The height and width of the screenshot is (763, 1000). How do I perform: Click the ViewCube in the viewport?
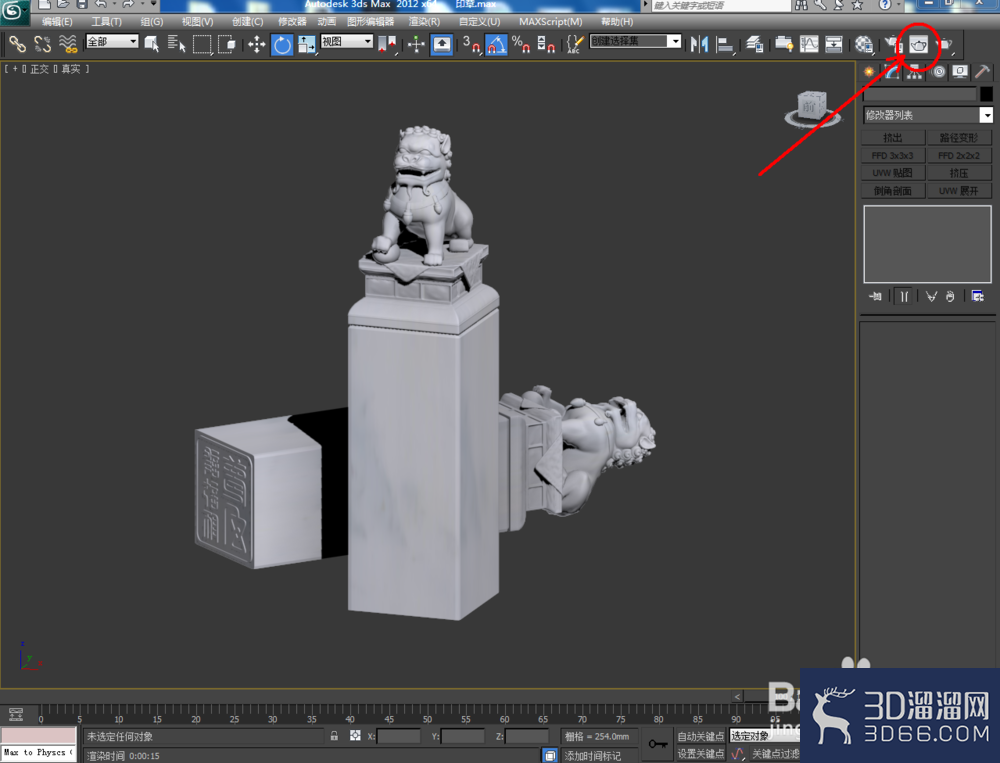click(x=812, y=108)
